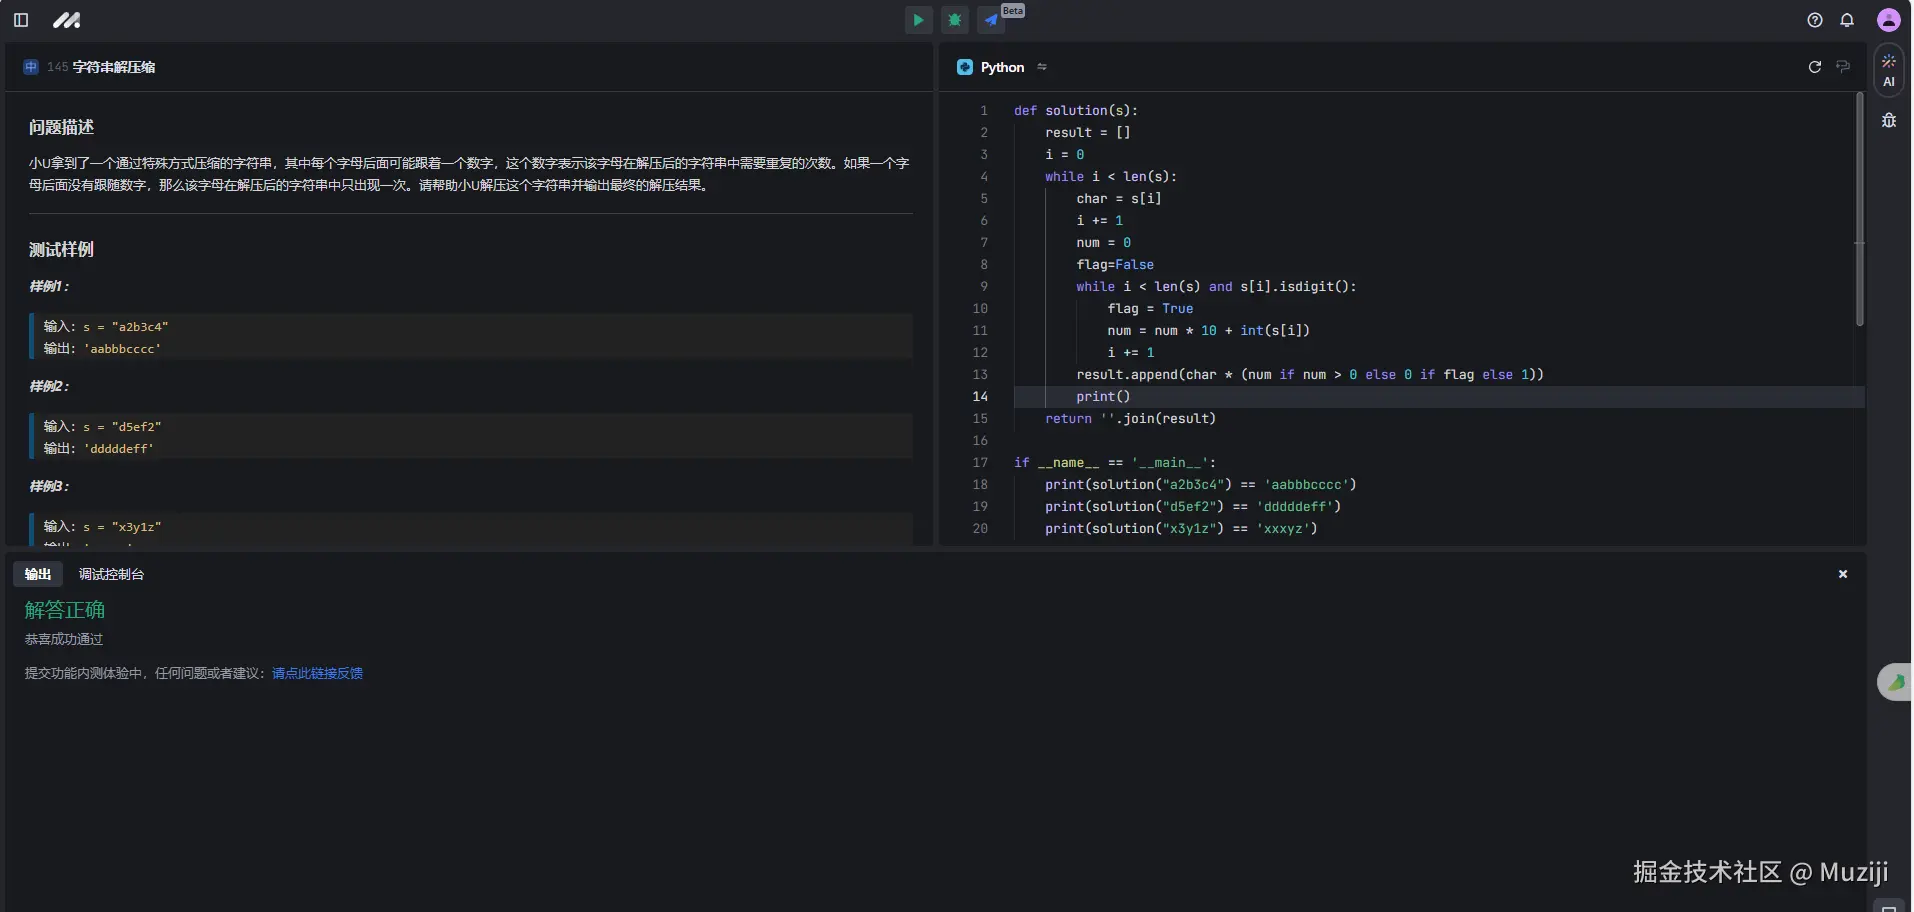Image resolution: width=1914 pixels, height=912 pixels.
Task: Reset code with the refresh icon
Action: coord(1814,67)
